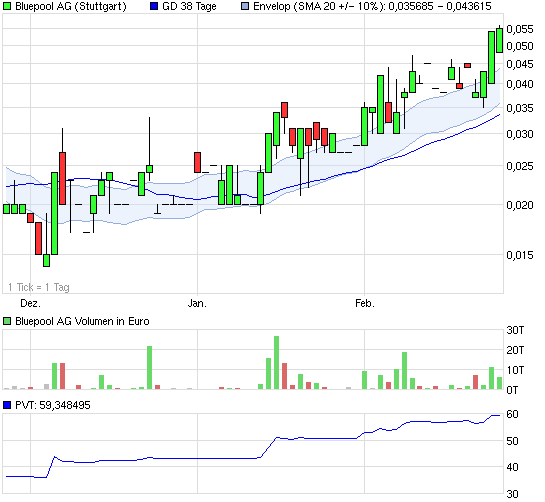Click the Bluepool AG (Stuttgart) legend label
Screen dimensions: 545x502
71,6
